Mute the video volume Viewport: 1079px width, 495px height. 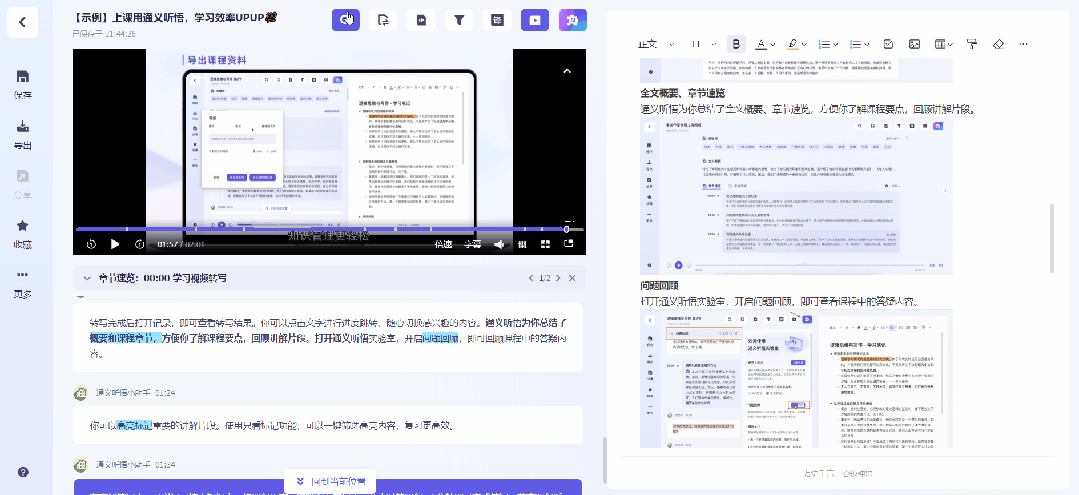499,244
